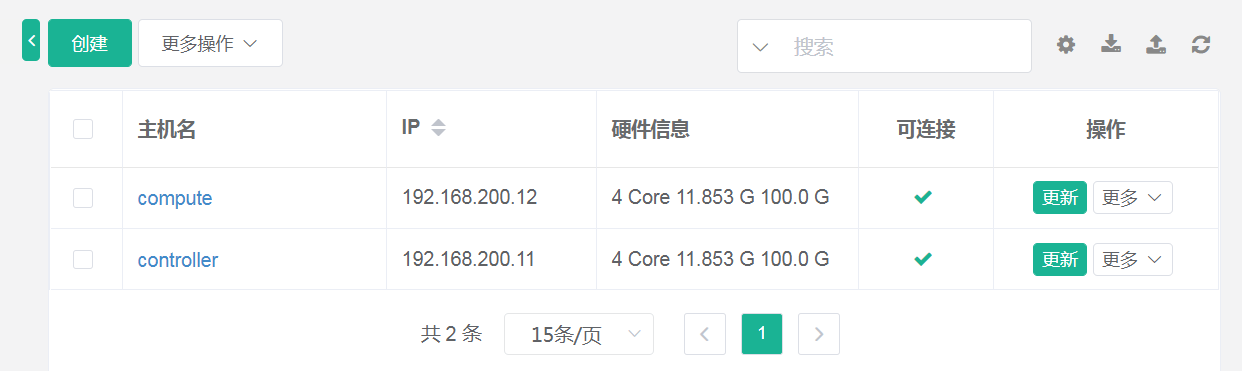Tick the checkbox for controller row
This screenshot has height=371, width=1242.
[83, 259]
